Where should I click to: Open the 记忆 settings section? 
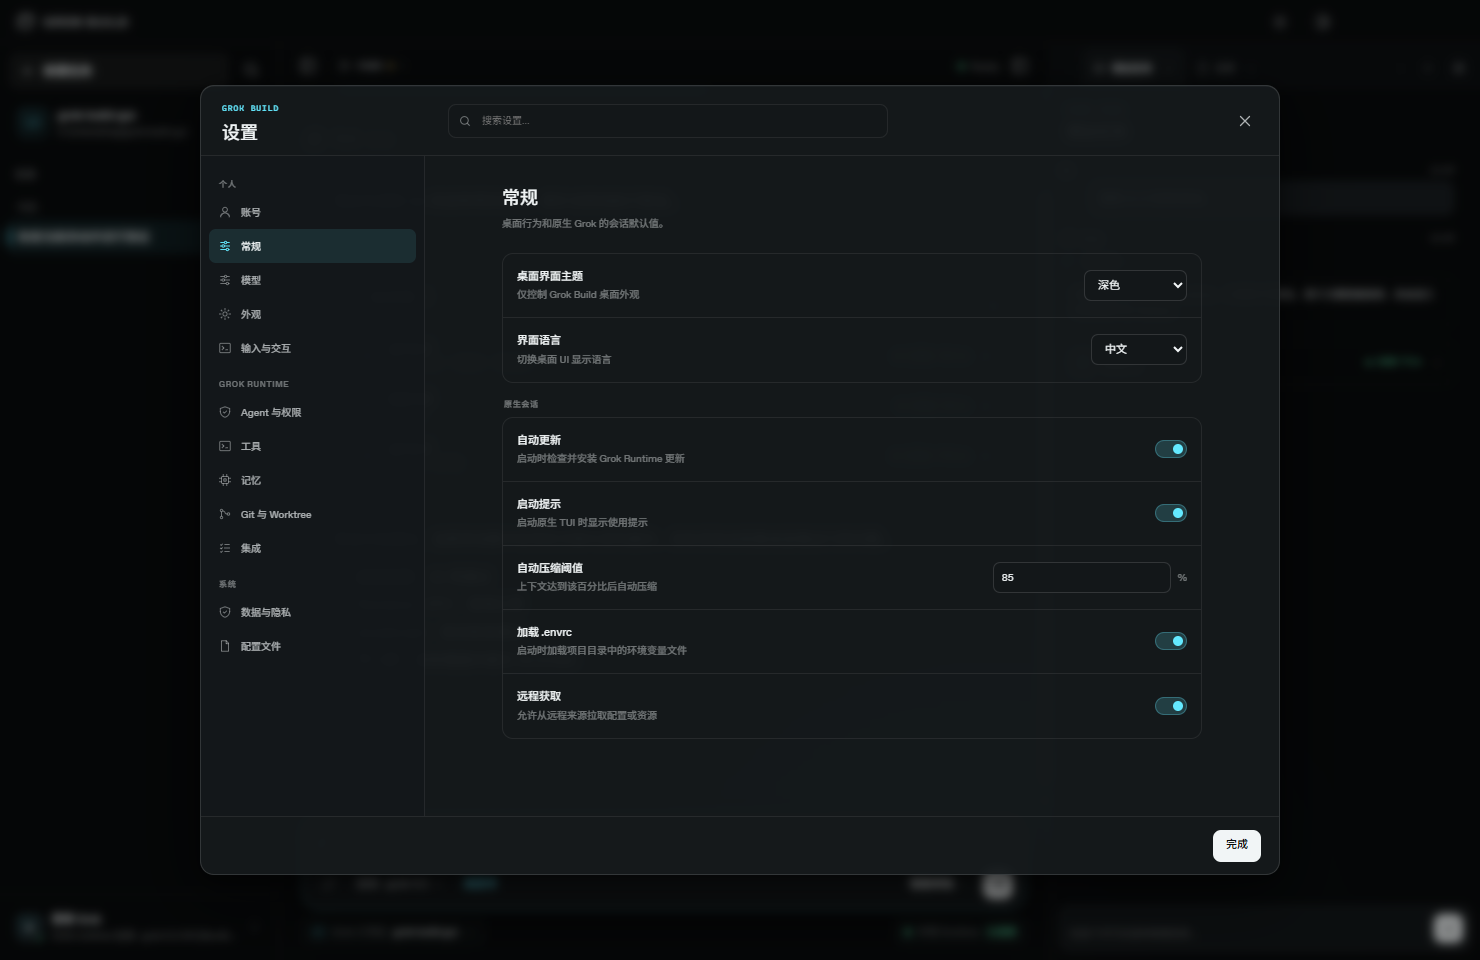point(312,480)
